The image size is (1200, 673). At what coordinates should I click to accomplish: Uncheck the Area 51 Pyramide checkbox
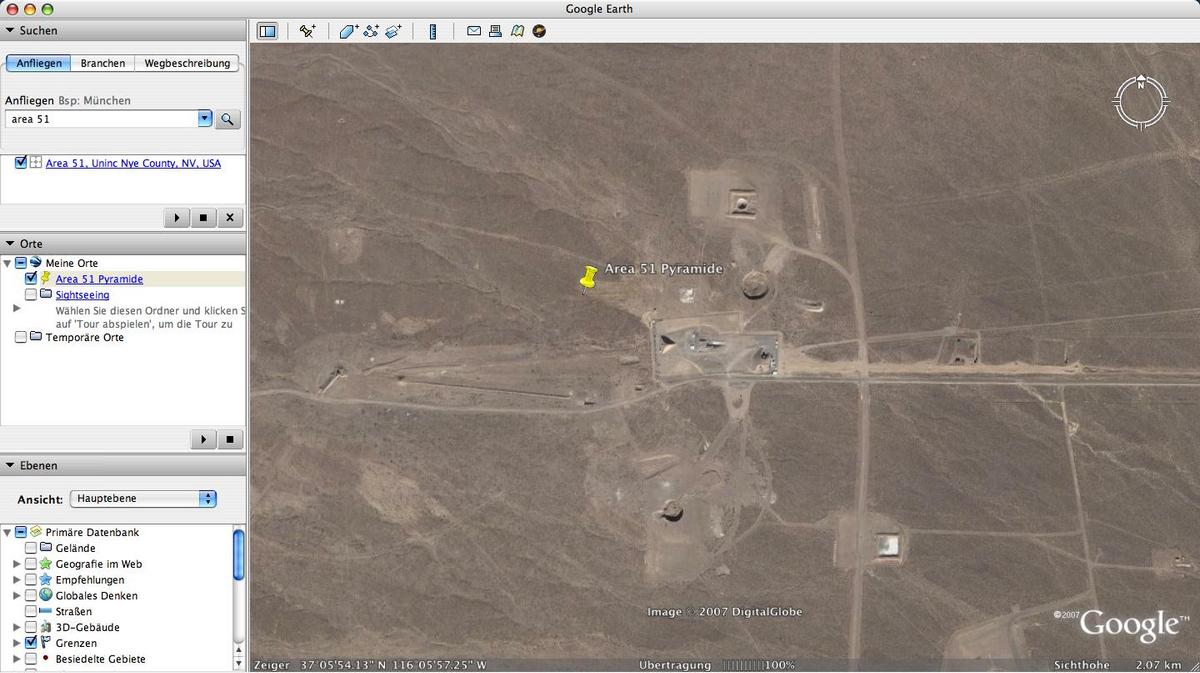pos(31,279)
